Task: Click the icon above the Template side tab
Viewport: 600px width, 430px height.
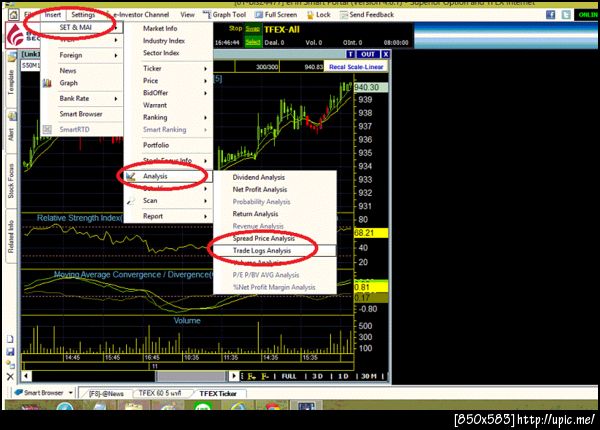Action: click(x=12, y=57)
